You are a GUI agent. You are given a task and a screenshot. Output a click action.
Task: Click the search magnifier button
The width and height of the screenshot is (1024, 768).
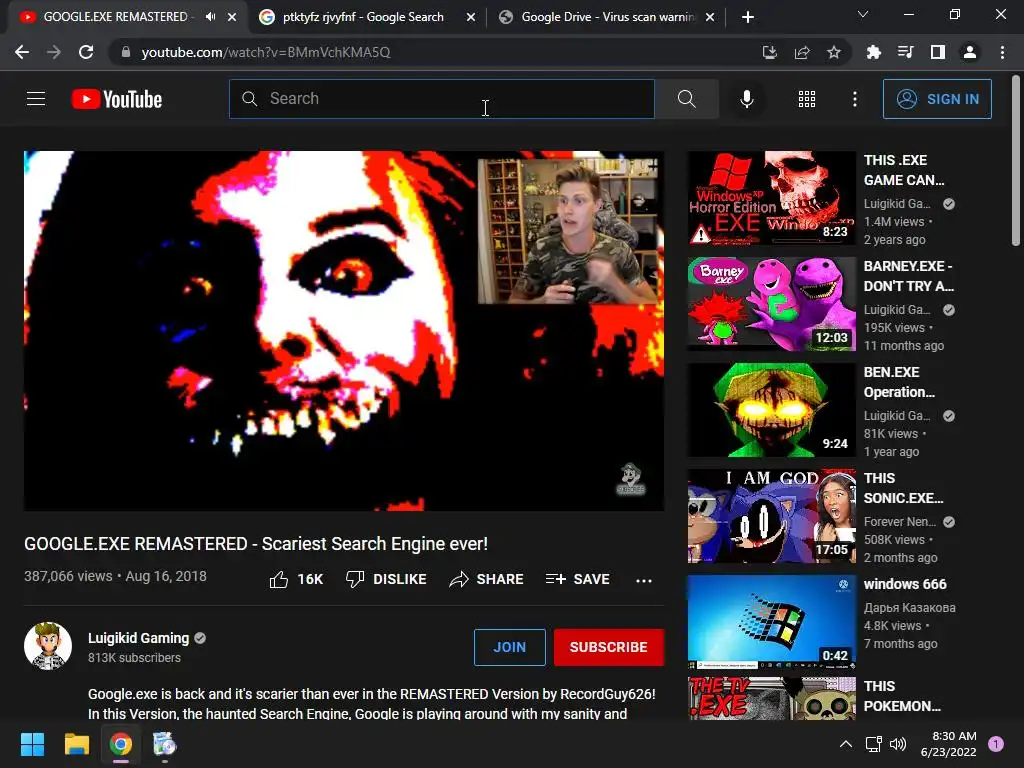pyautogui.click(x=686, y=99)
